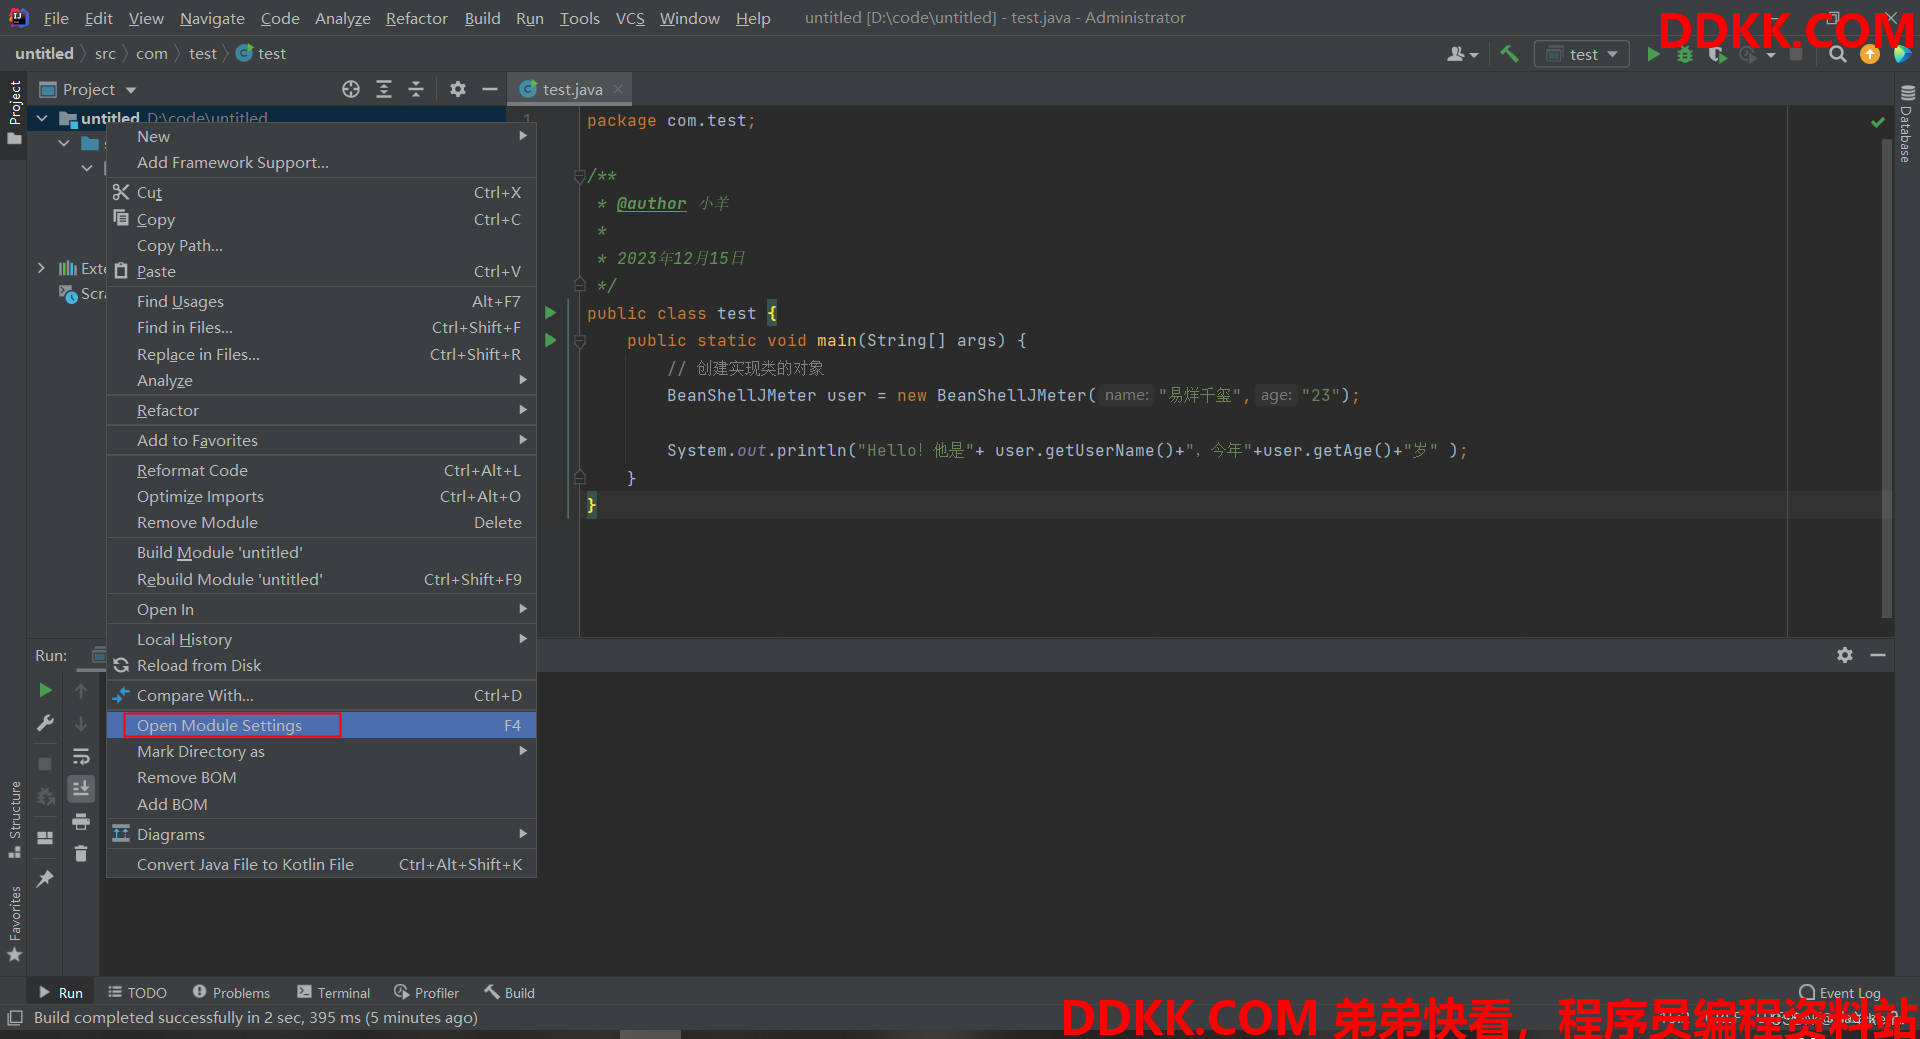
Task: Clear all Run console output
Action: pyautogui.click(x=81, y=854)
